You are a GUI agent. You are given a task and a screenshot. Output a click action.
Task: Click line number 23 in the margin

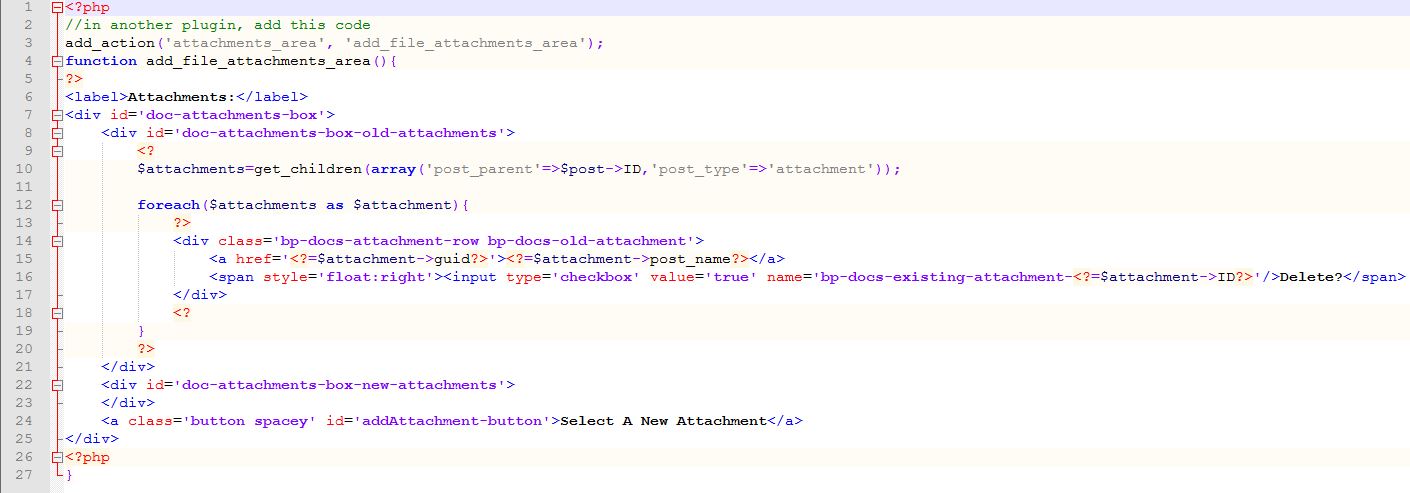tap(24, 403)
